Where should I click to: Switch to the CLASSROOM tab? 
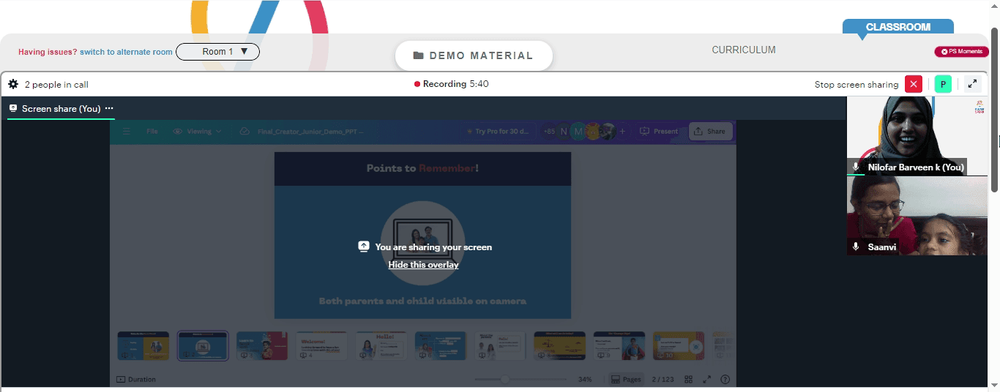click(x=898, y=27)
